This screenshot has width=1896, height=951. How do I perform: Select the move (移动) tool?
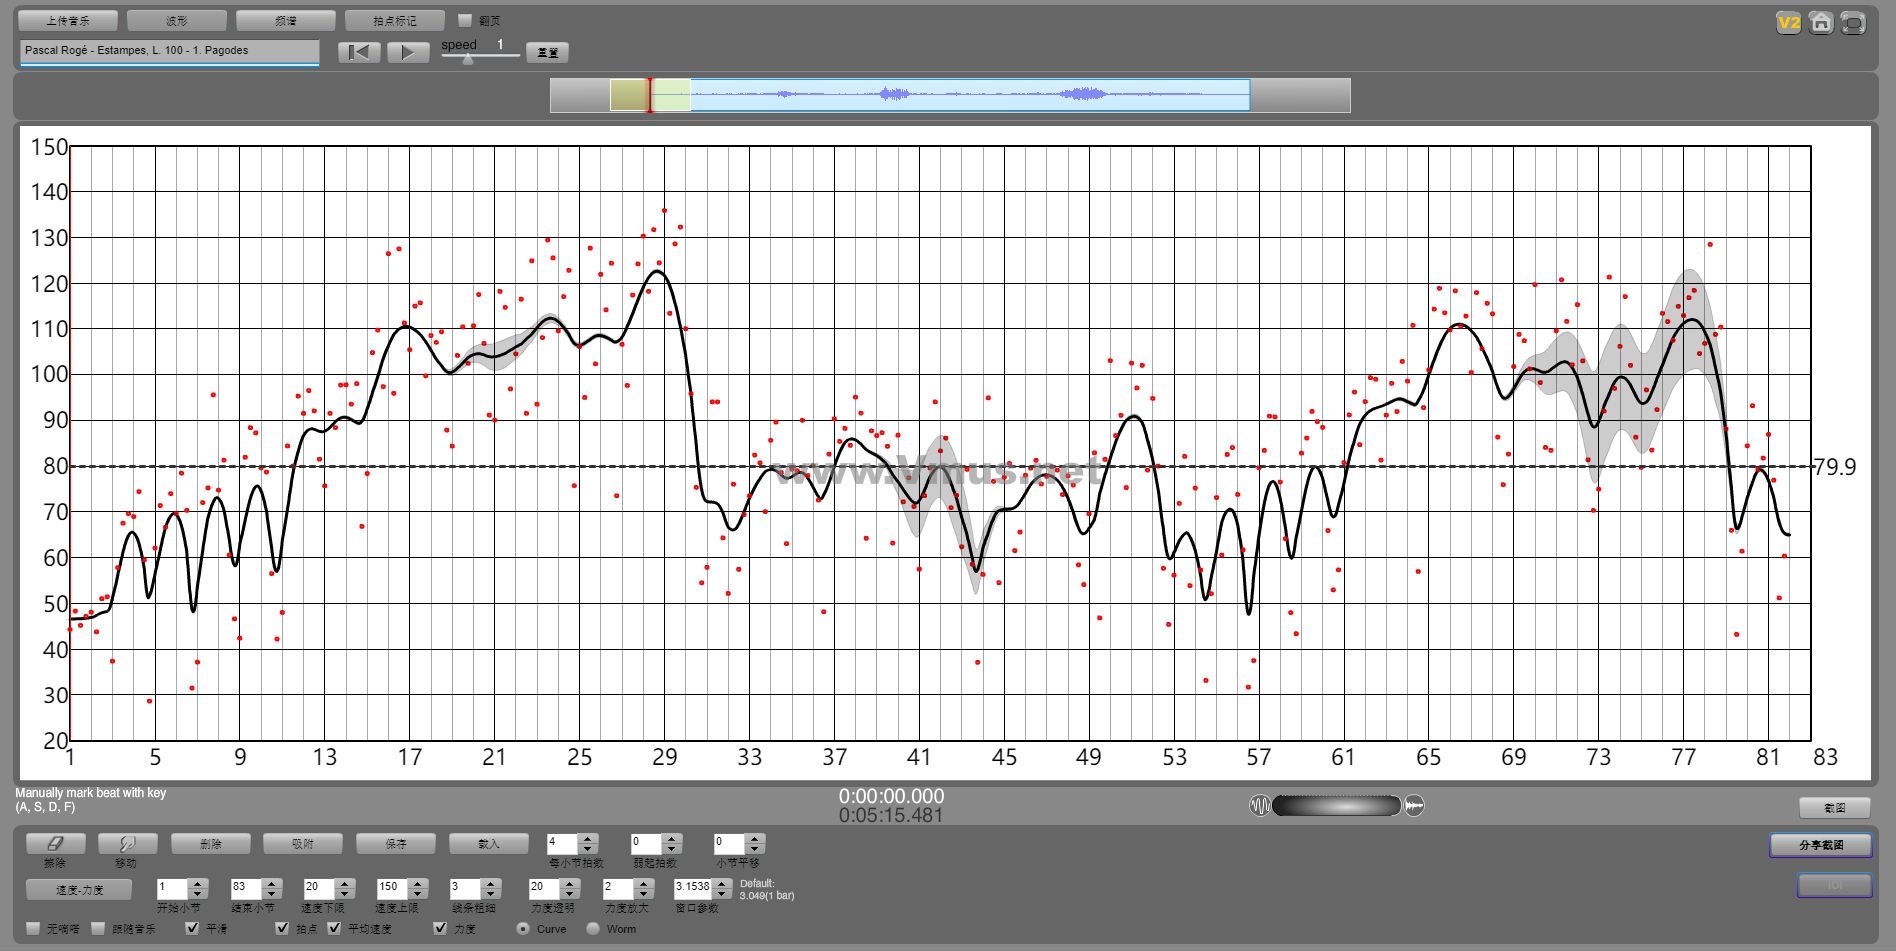tap(126, 844)
